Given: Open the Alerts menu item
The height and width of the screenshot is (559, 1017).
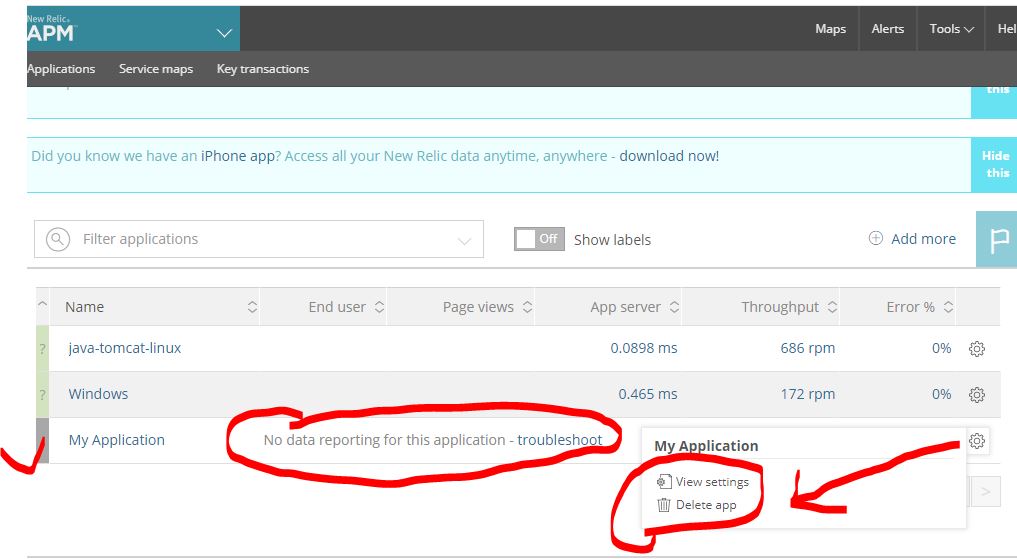Looking at the screenshot, I should [x=887, y=29].
